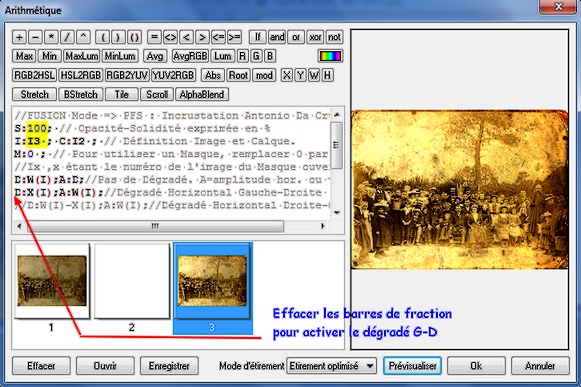Screen dimensions: 581x387
Task: Insert the Abs function
Action: (213, 76)
